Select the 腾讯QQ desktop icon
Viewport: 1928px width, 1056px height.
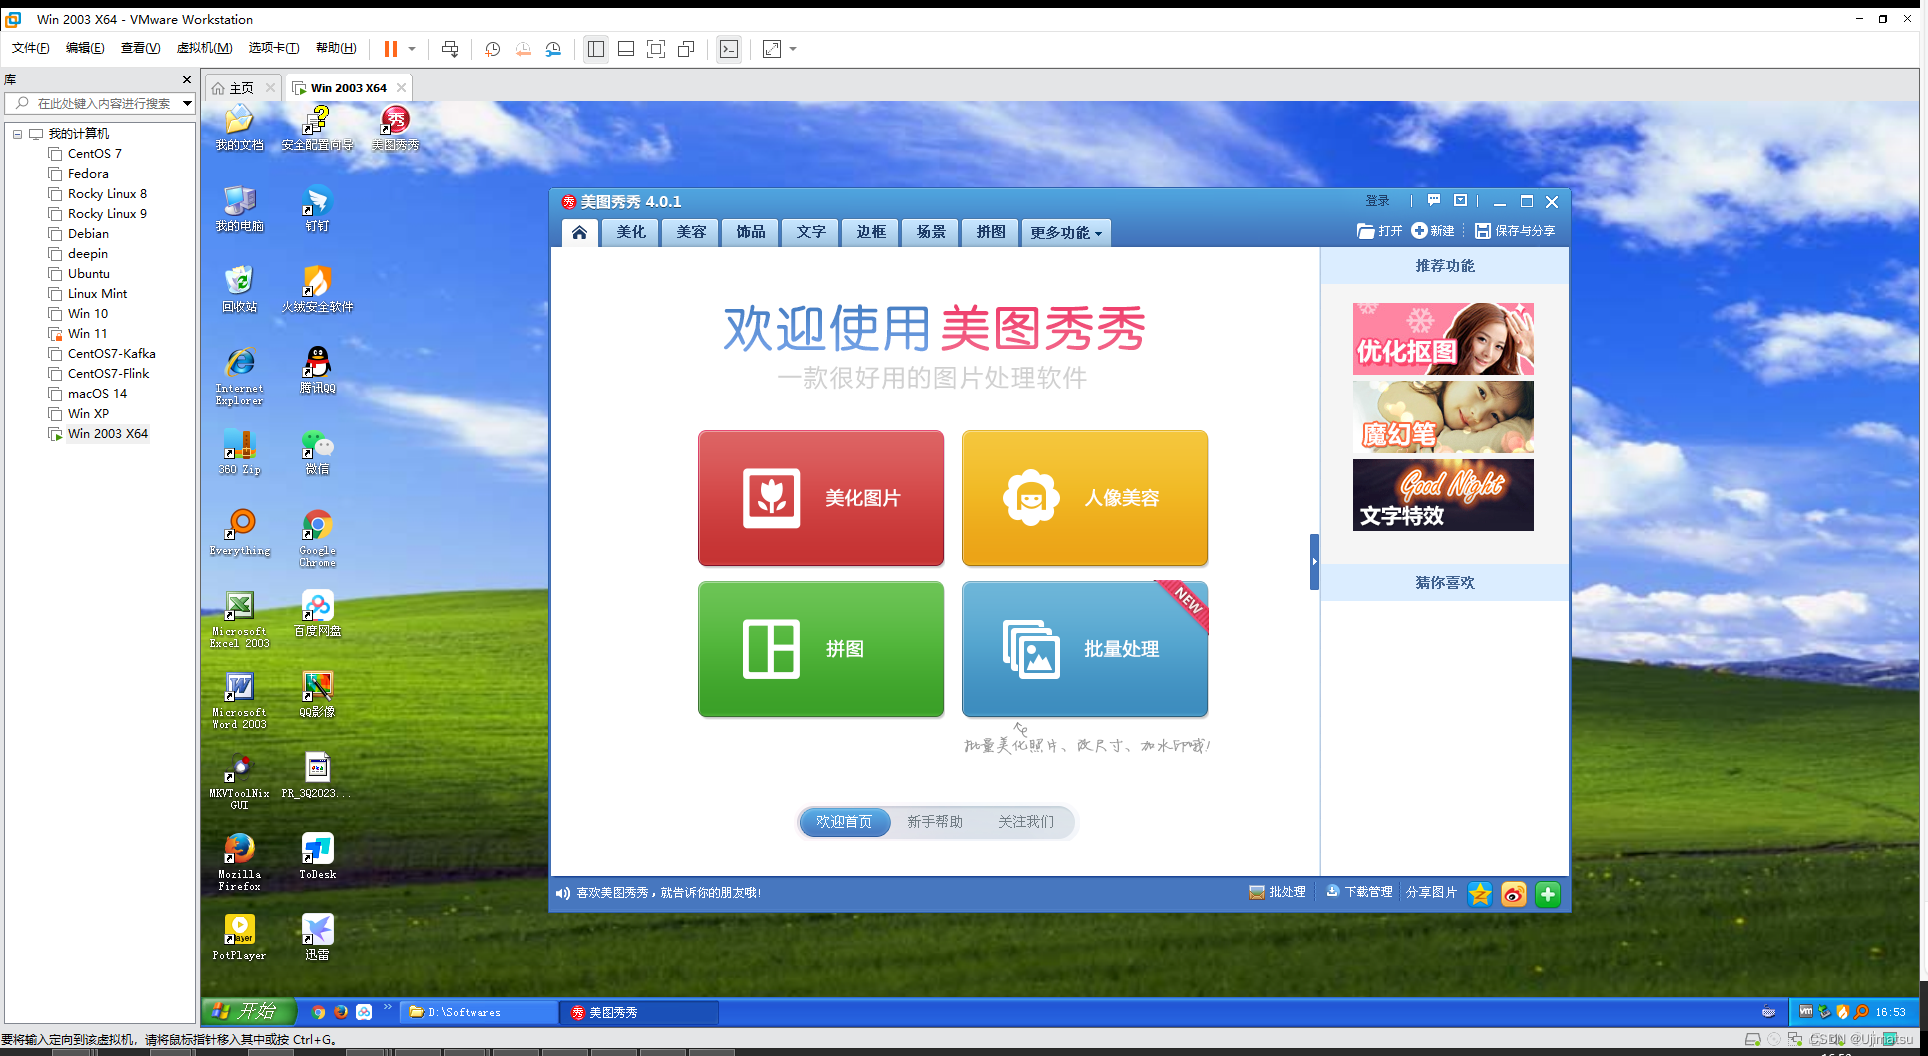(317, 371)
